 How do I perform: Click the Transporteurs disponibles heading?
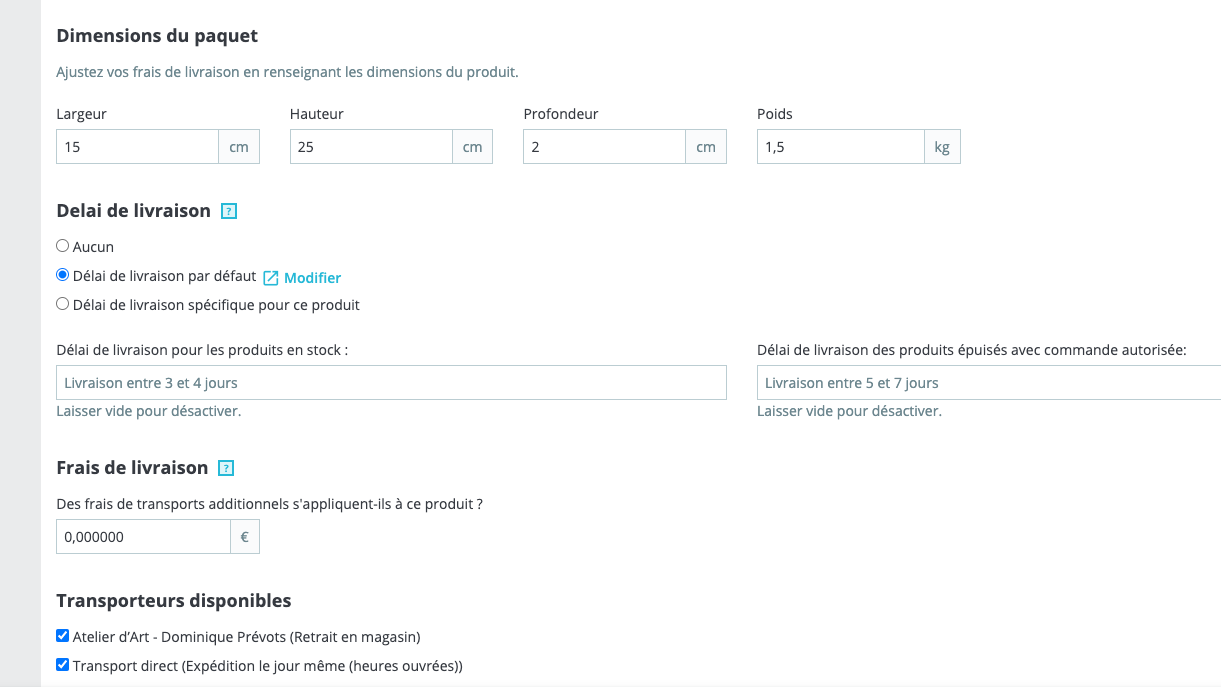tap(174, 601)
